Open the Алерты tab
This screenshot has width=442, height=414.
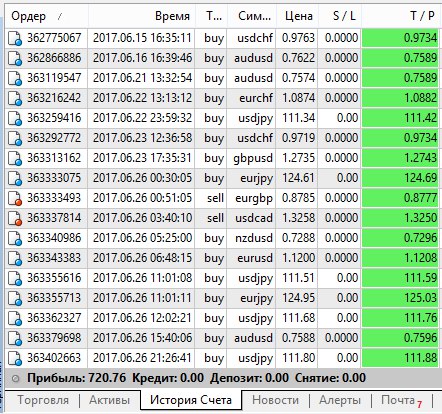click(340, 400)
